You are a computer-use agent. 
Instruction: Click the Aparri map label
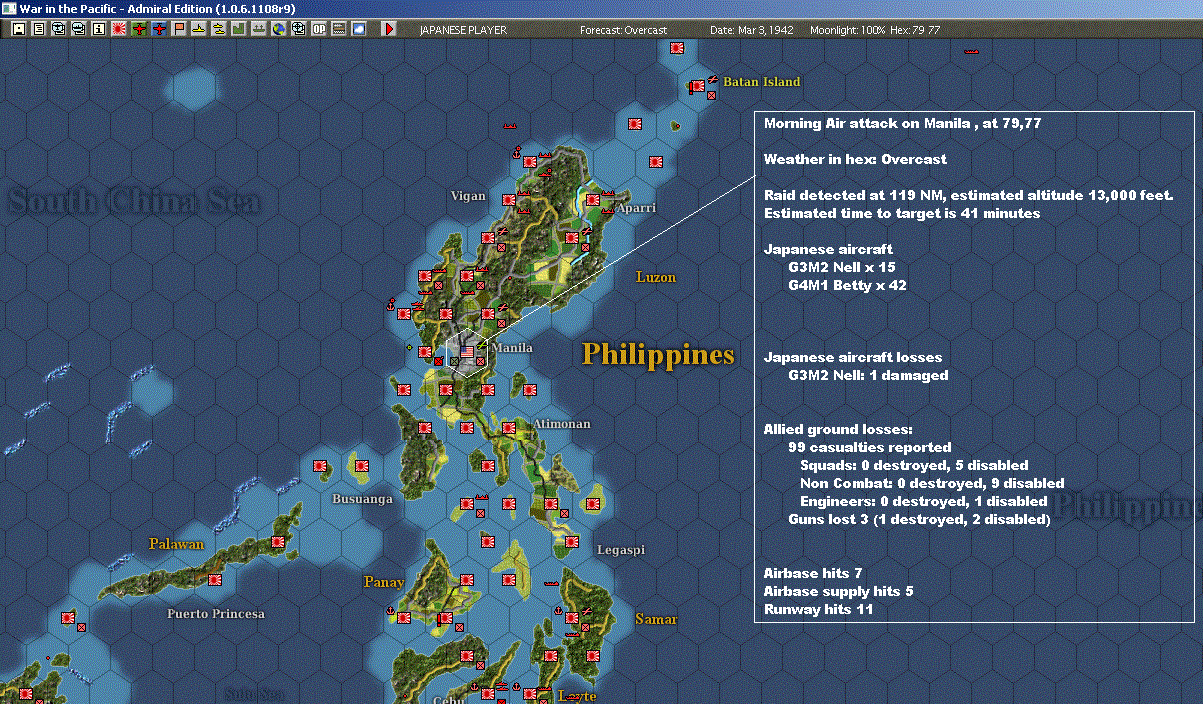636,208
